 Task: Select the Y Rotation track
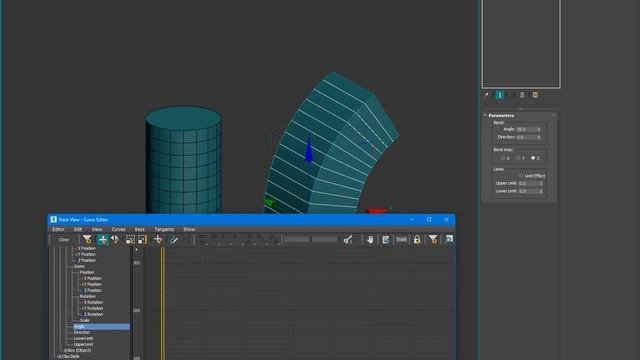[x=93, y=309]
